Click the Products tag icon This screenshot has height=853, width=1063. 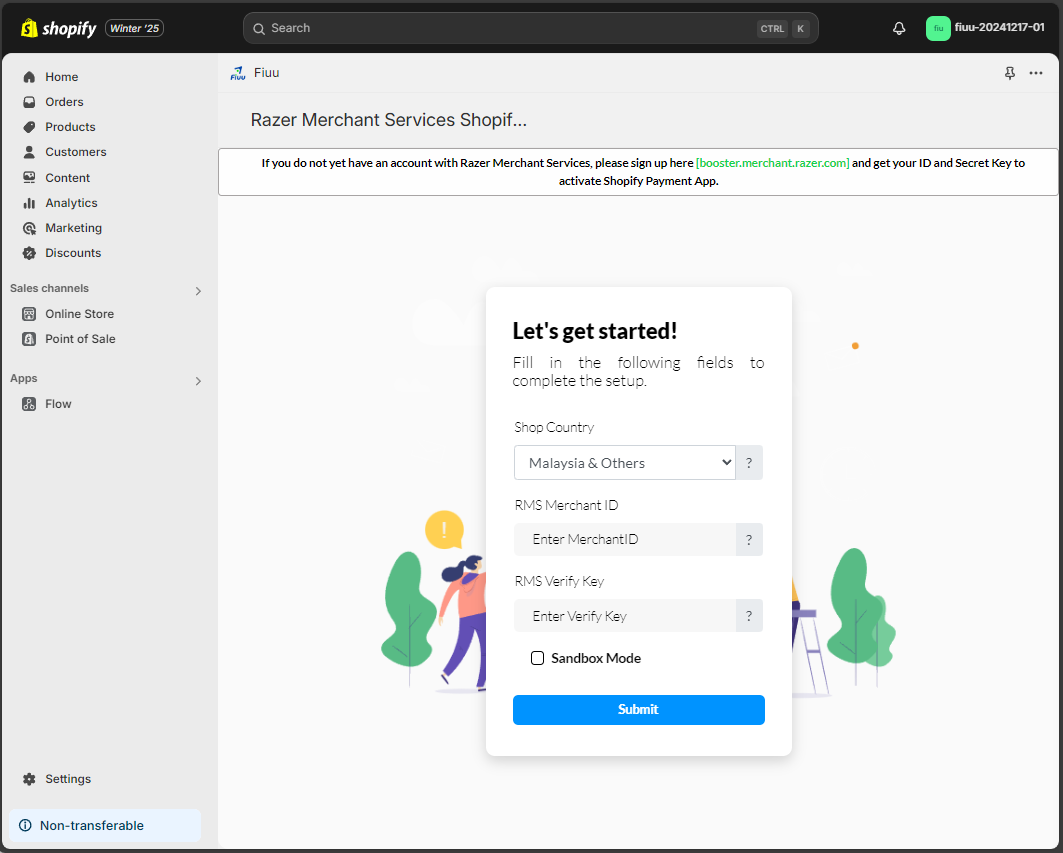pyautogui.click(x=29, y=127)
